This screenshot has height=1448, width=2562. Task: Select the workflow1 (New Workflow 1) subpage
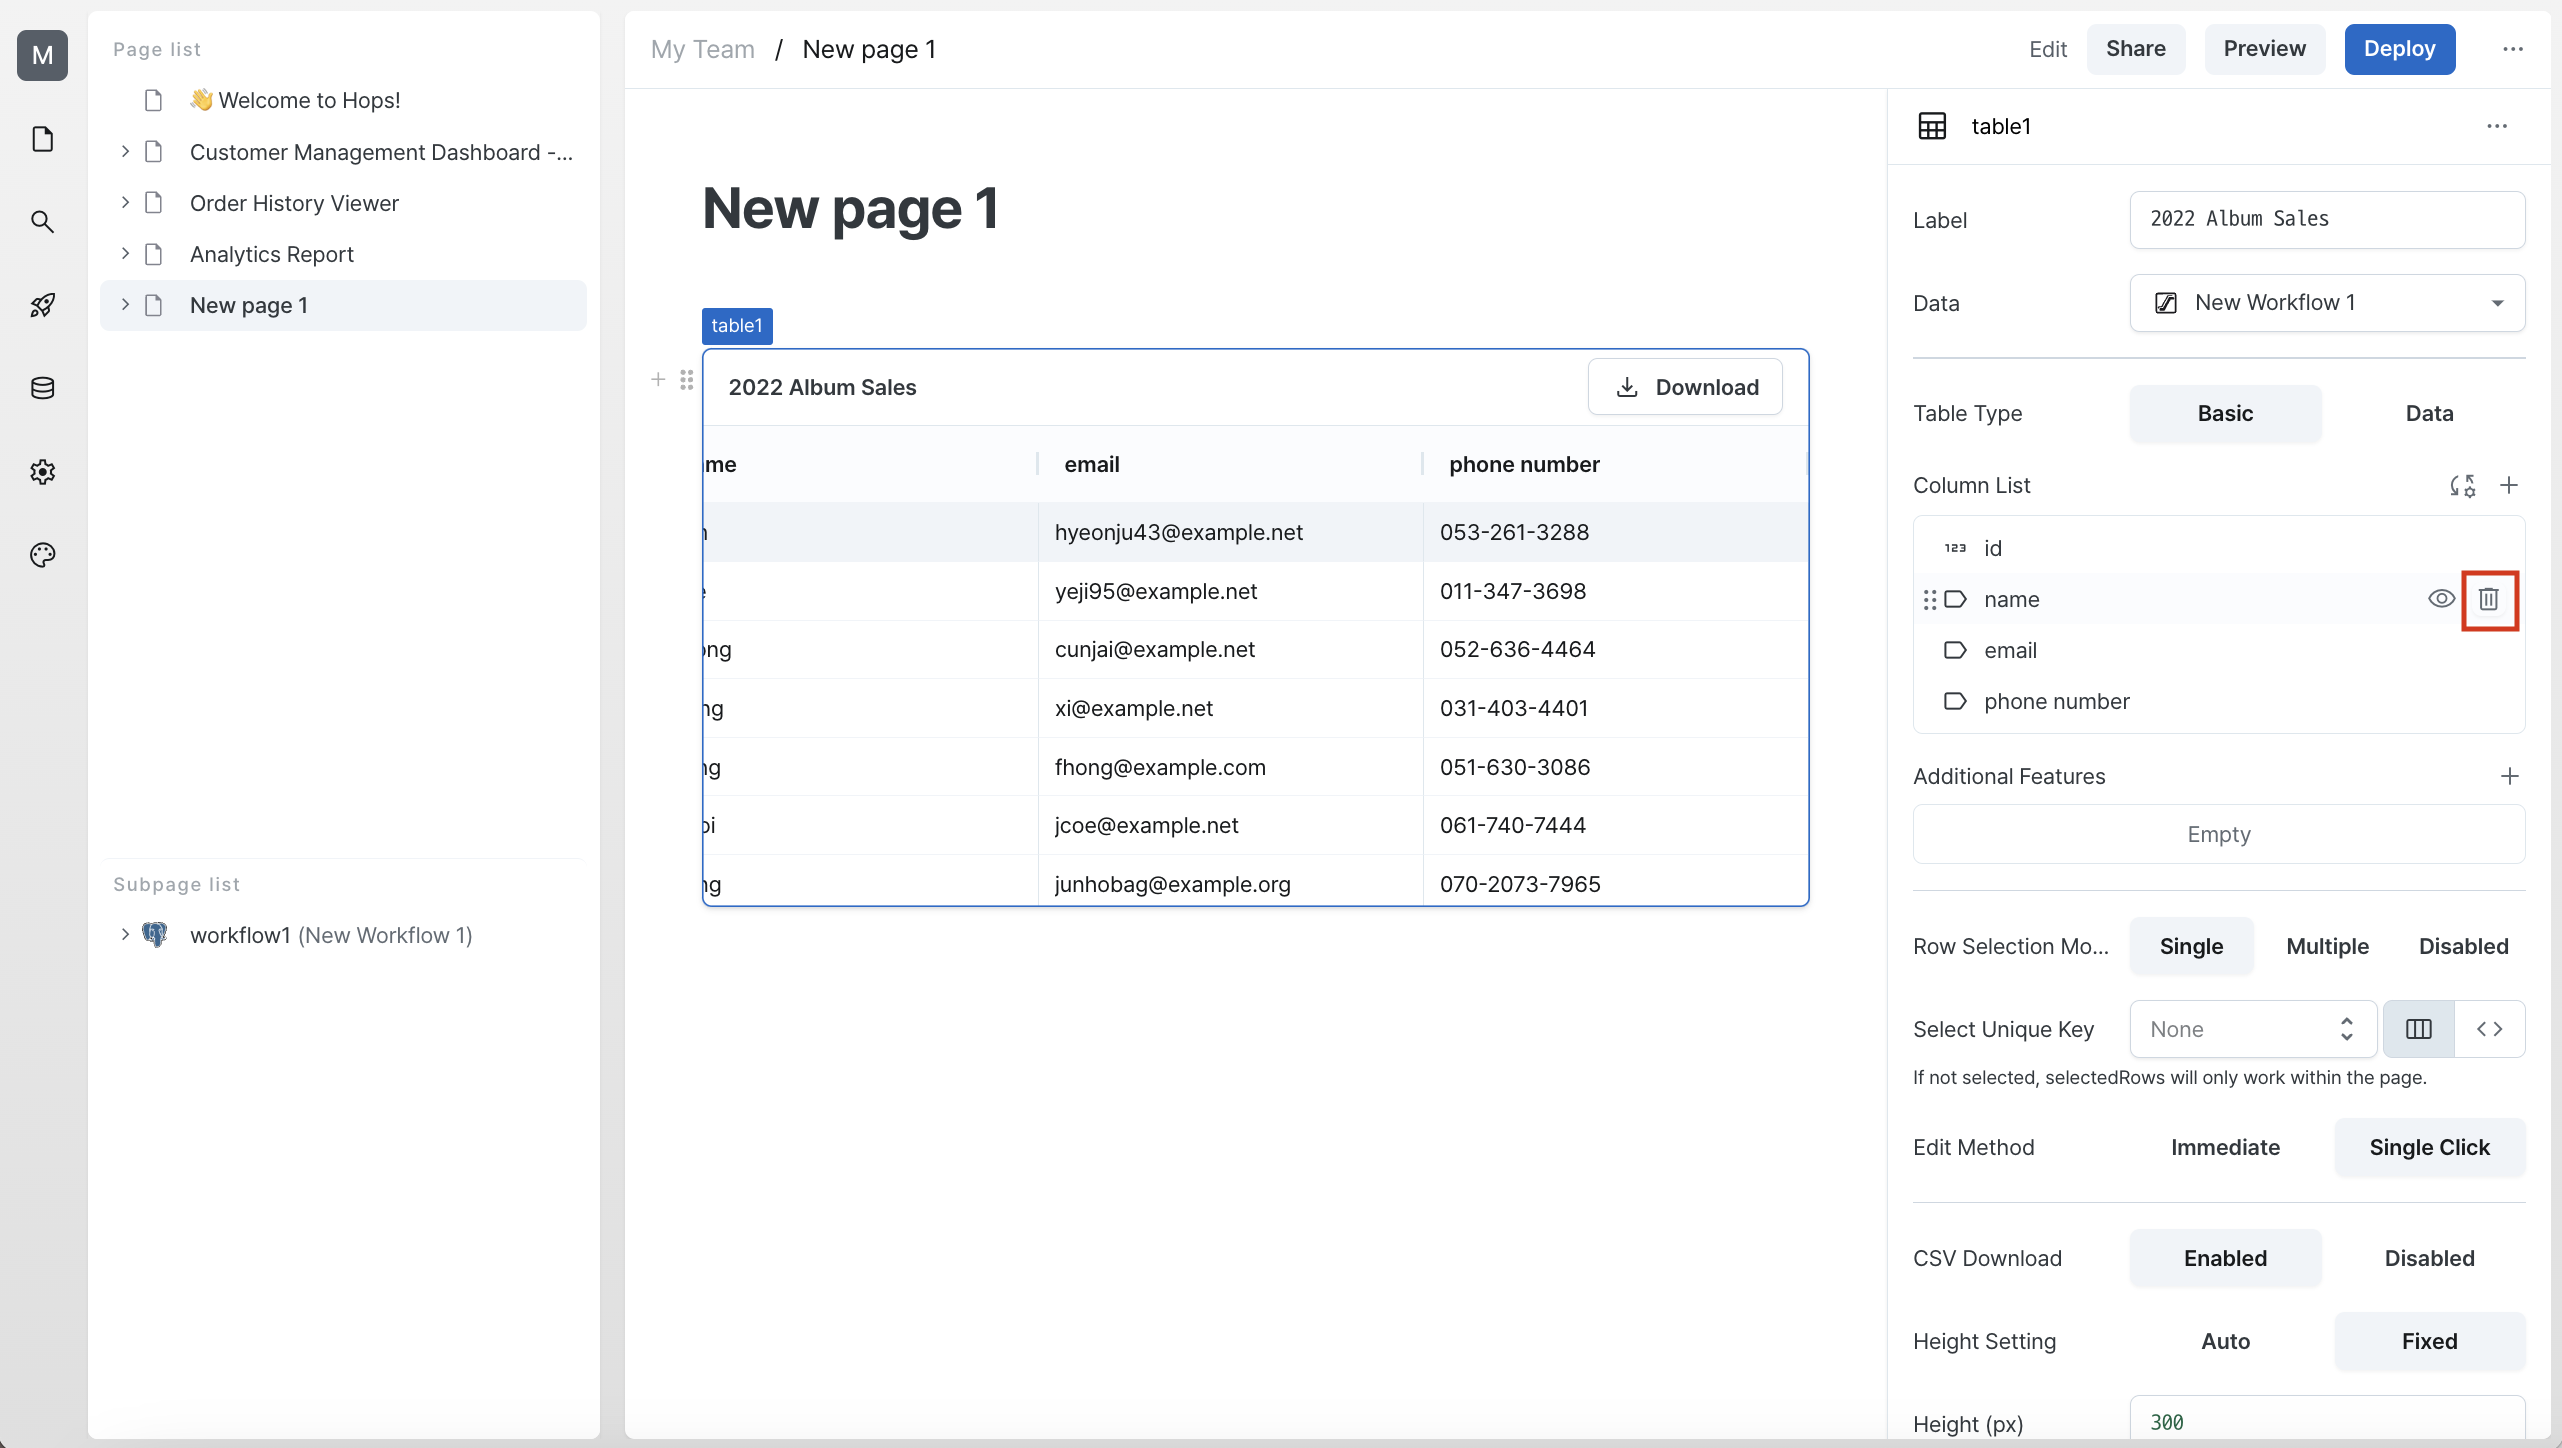343,935
